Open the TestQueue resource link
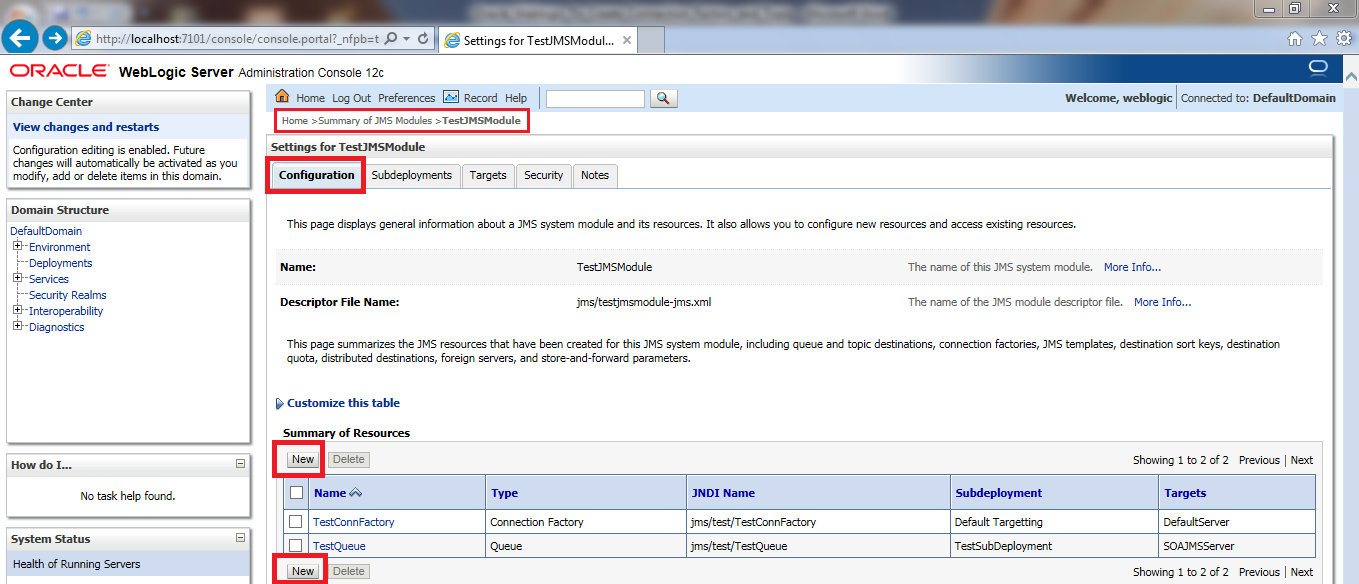The image size is (1359, 584). (339, 546)
